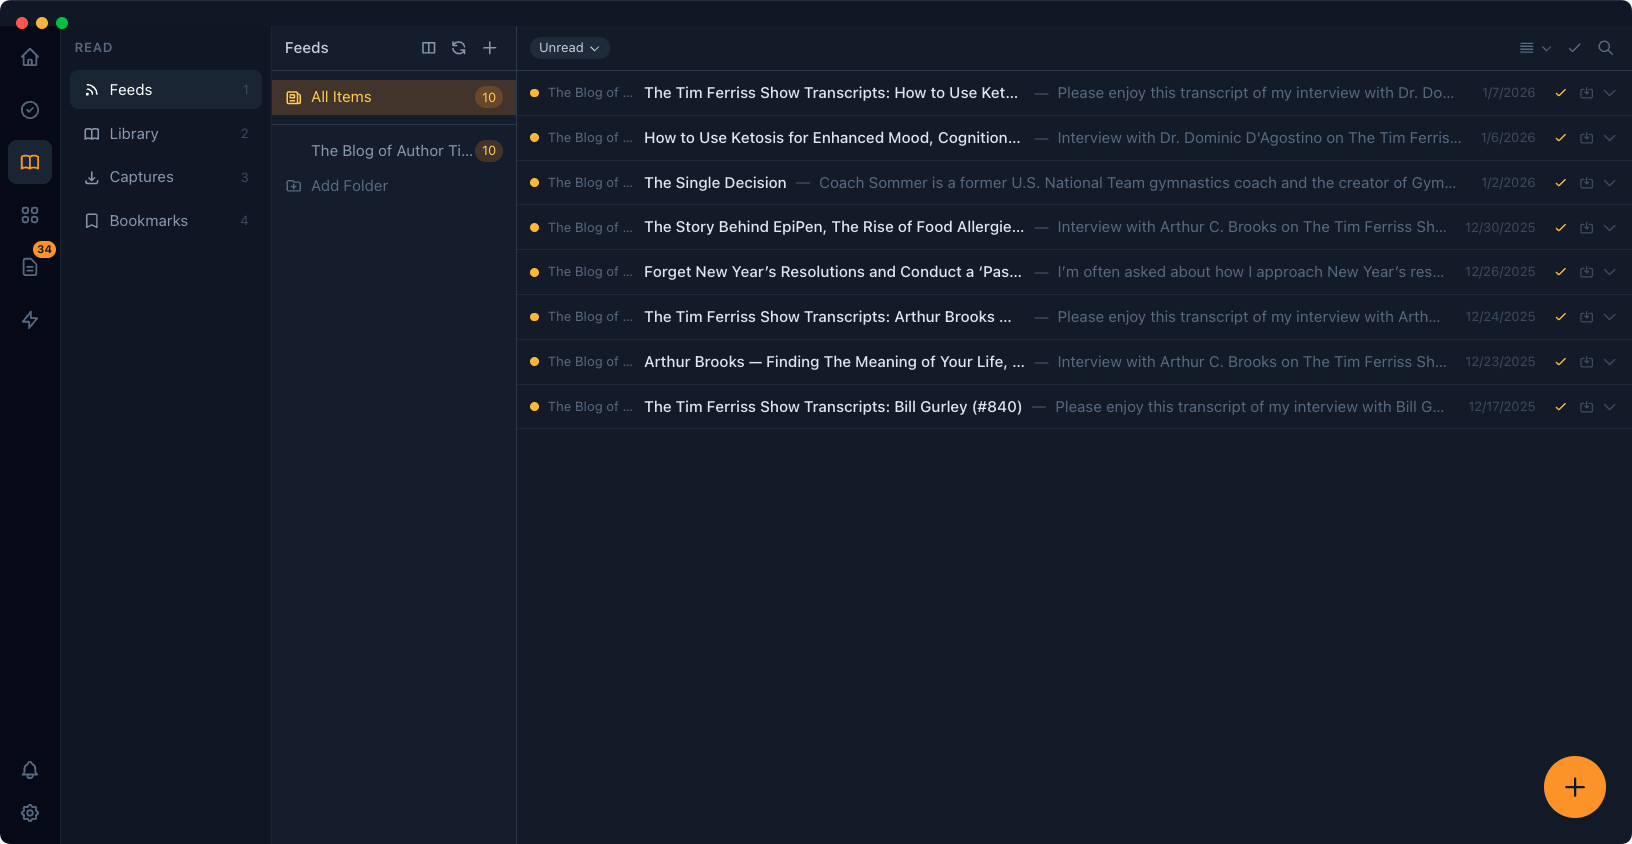Expand options for 'The Single Decision'
1632x844 pixels.
pos(1610,183)
